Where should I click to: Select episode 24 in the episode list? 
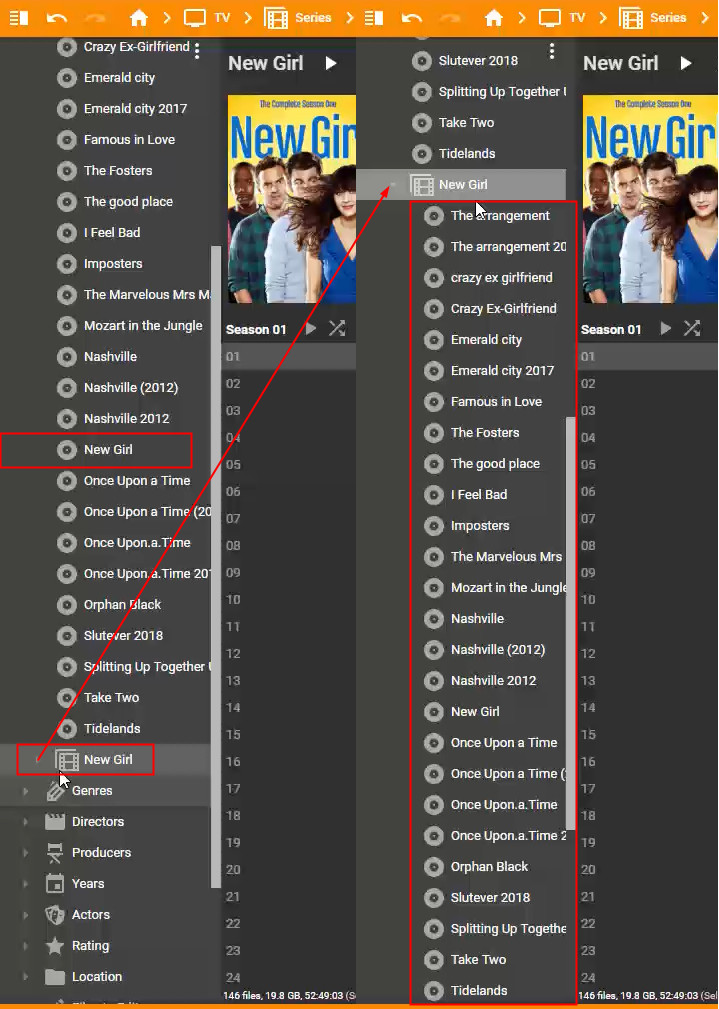pos(234,977)
